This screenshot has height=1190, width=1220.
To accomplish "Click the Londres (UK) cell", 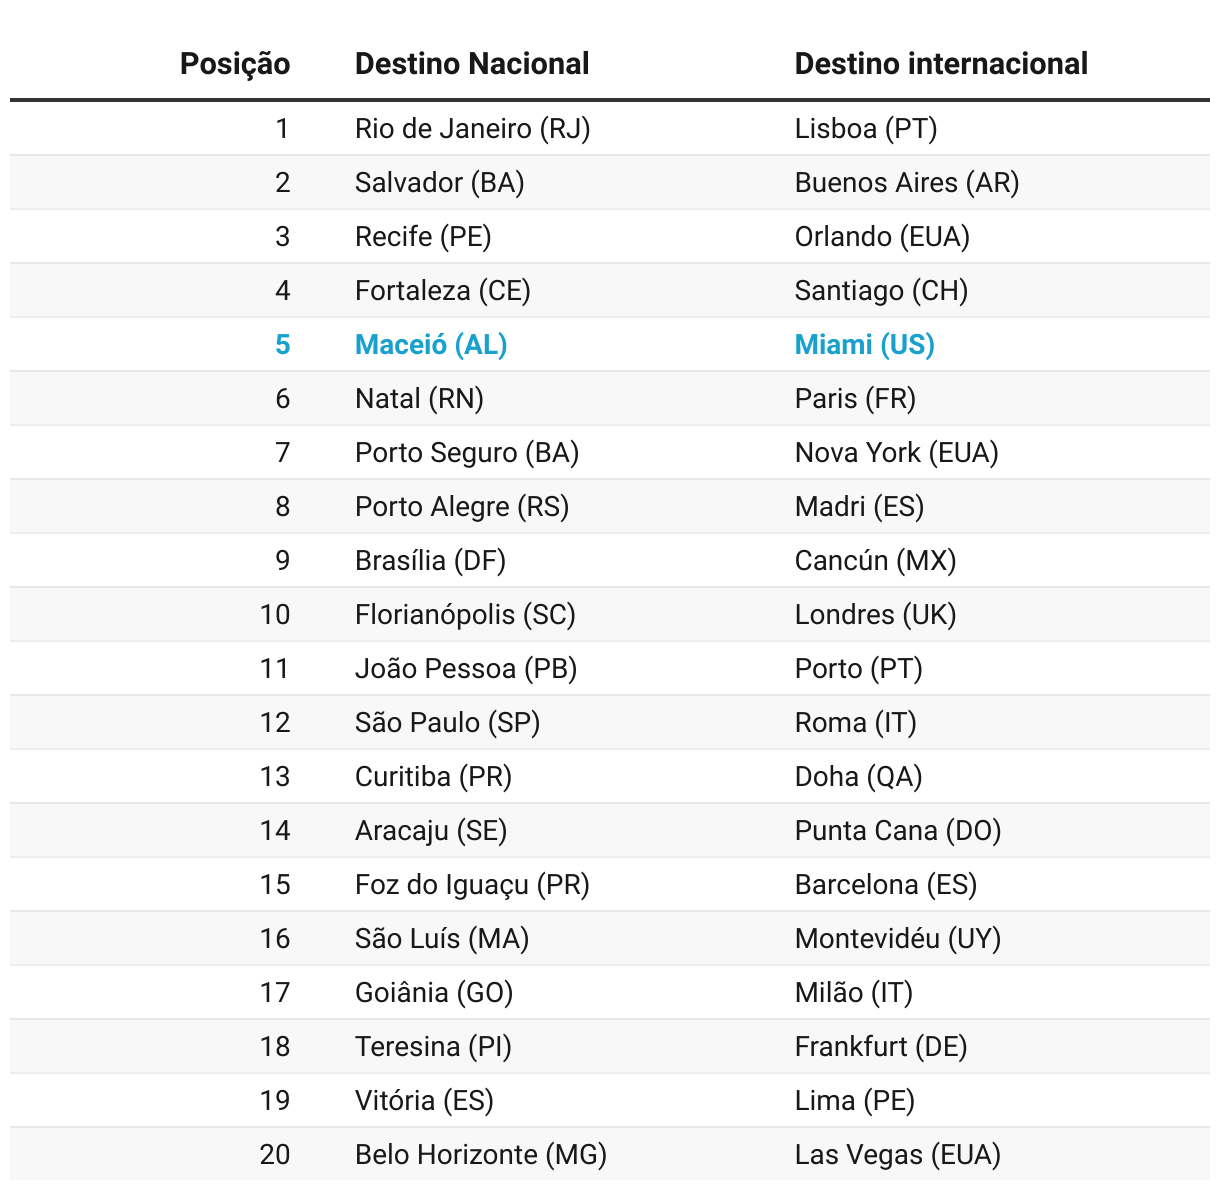I will [x=875, y=615].
